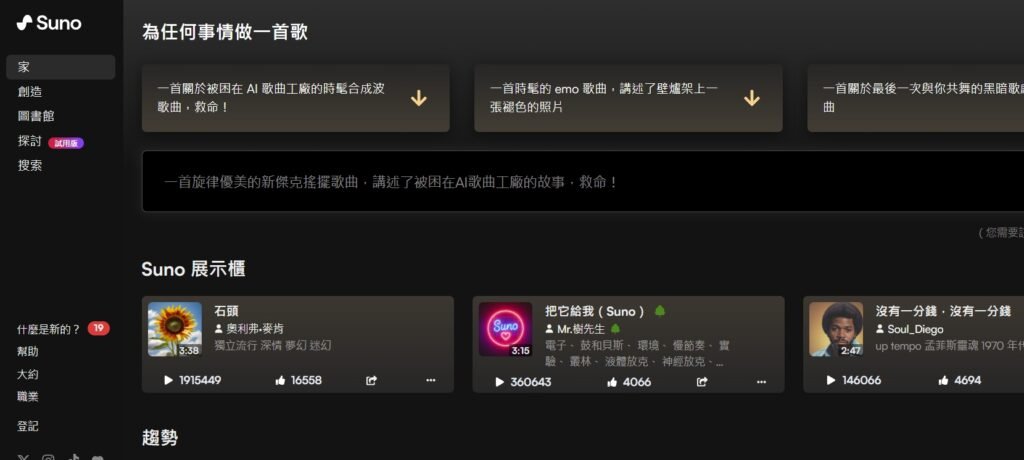The height and width of the screenshot is (460, 1024).
Task: Open more options for 石頭
Action: point(430,380)
